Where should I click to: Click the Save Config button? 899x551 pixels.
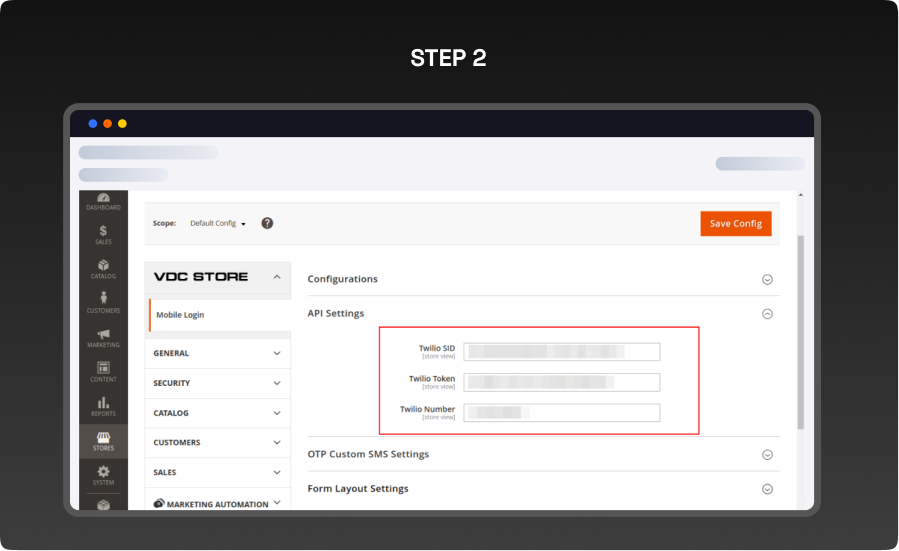(x=735, y=223)
